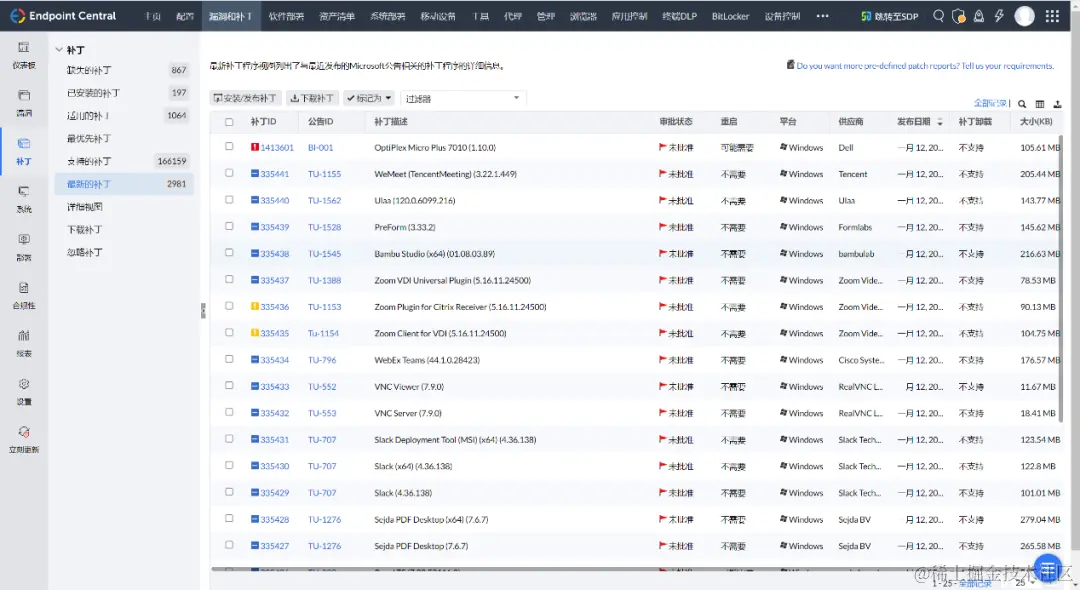
Task: Click the 下载补丁 toolbar button
Action: coord(312,98)
